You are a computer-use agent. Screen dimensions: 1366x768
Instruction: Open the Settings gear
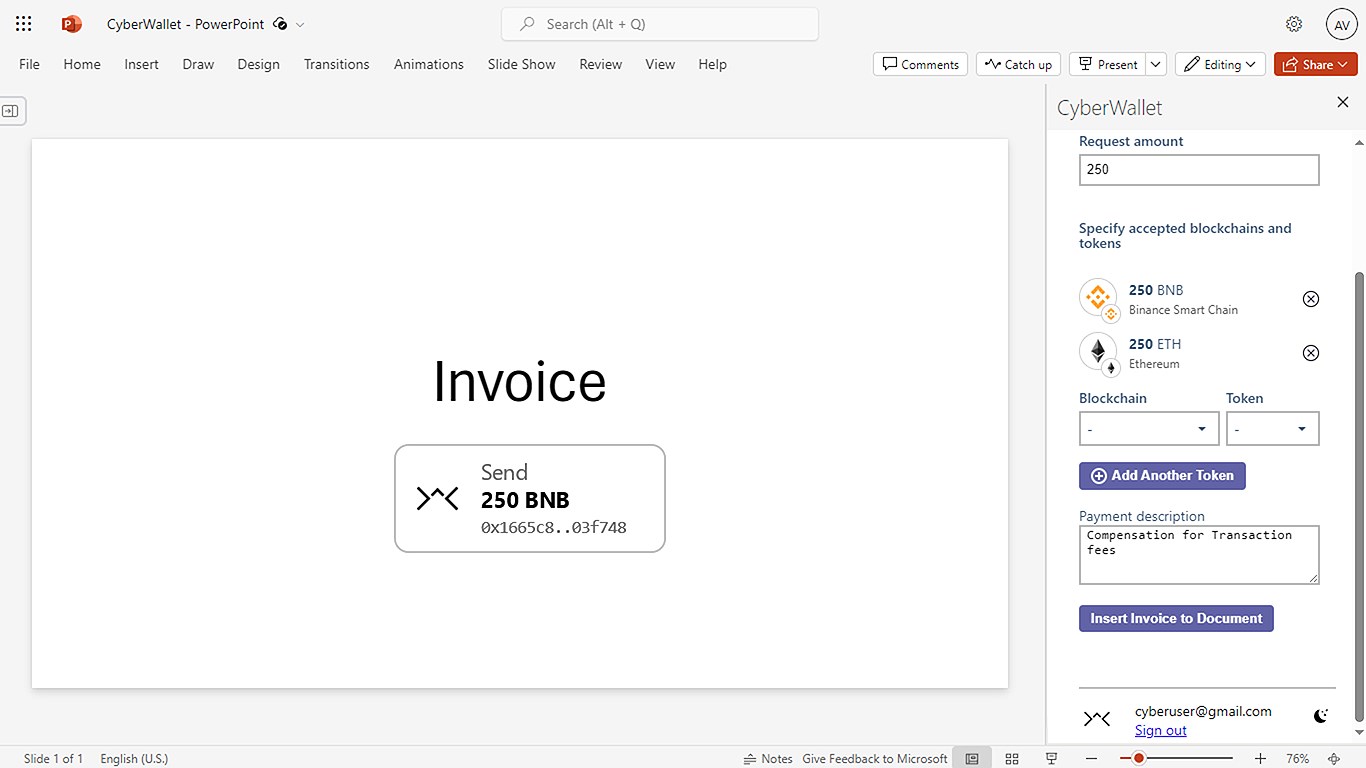(x=1294, y=24)
